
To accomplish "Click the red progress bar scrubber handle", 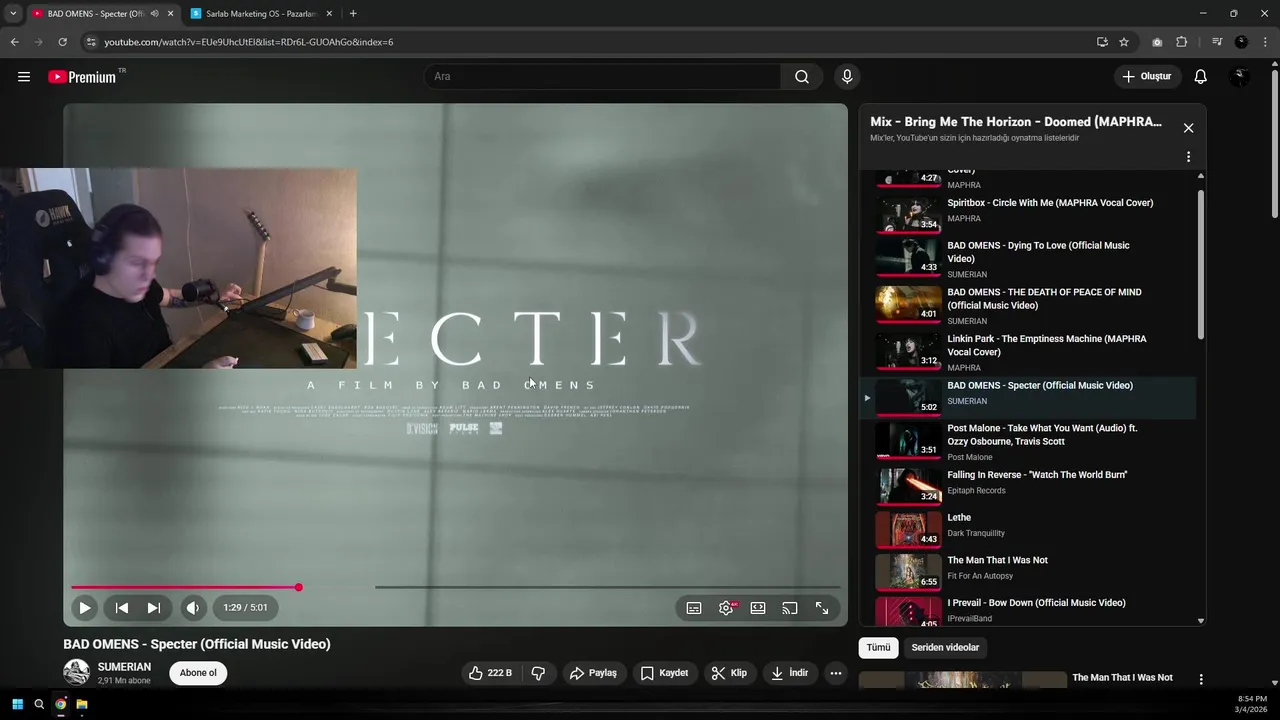I will (x=298, y=587).
